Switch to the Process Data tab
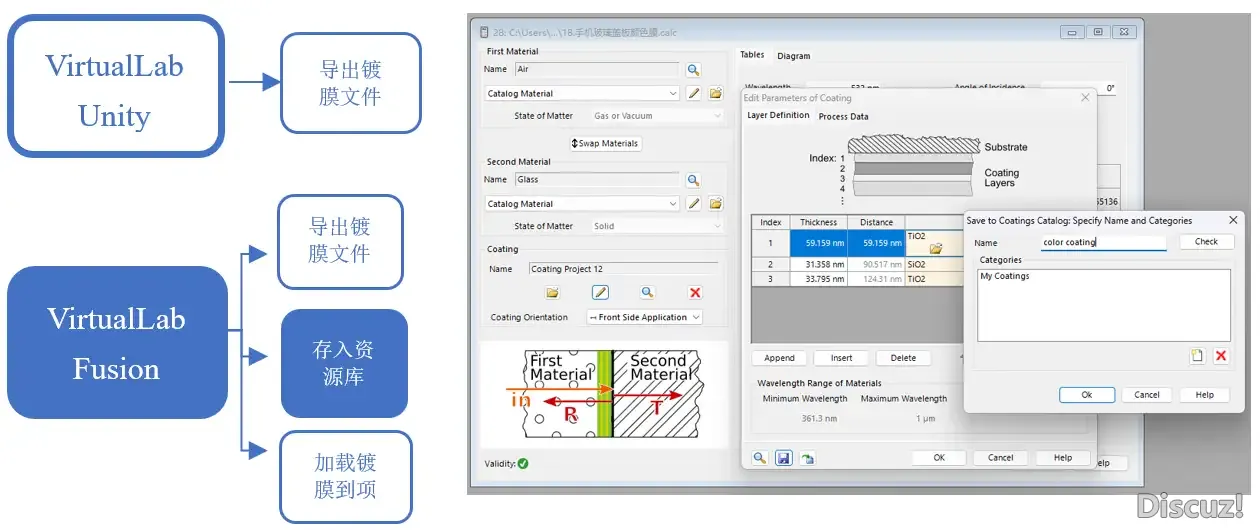Screen dimensions: 1260x530 (x=843, y=117)
